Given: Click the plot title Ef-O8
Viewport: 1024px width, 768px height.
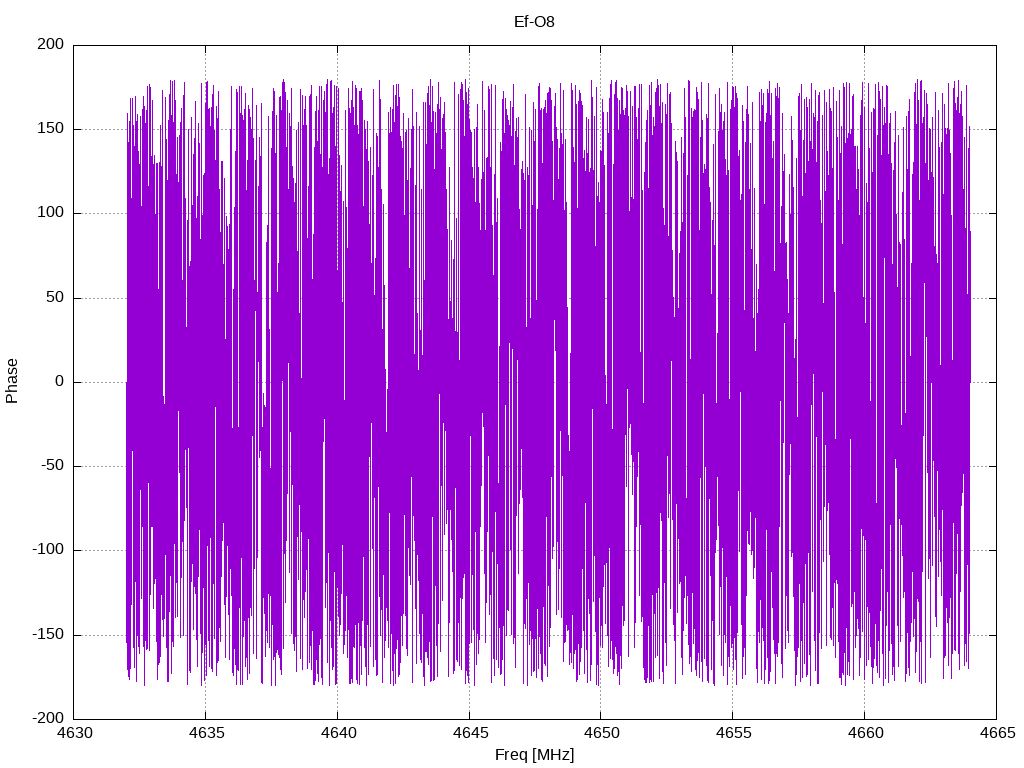Looking at the screenshot, I should tap(534, 22).
